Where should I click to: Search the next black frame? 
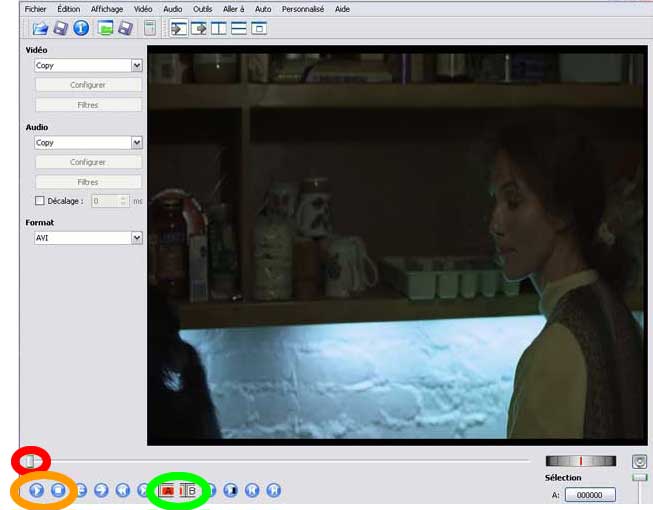pyautogui.click(x=230, y=490)
